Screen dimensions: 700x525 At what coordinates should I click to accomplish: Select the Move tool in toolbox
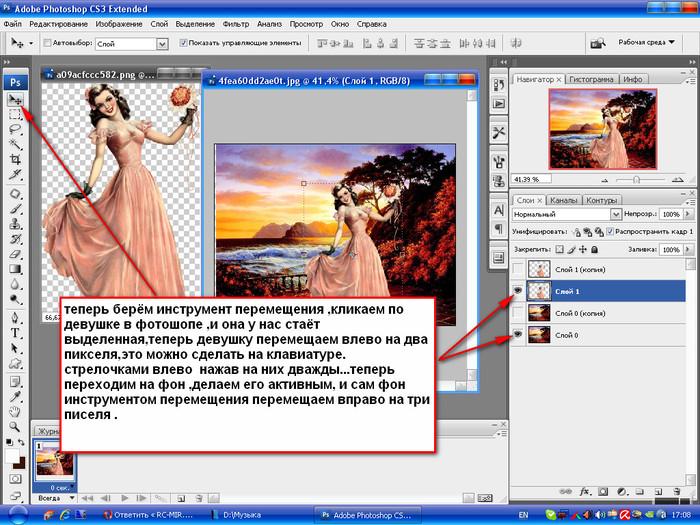coord(16,99)
